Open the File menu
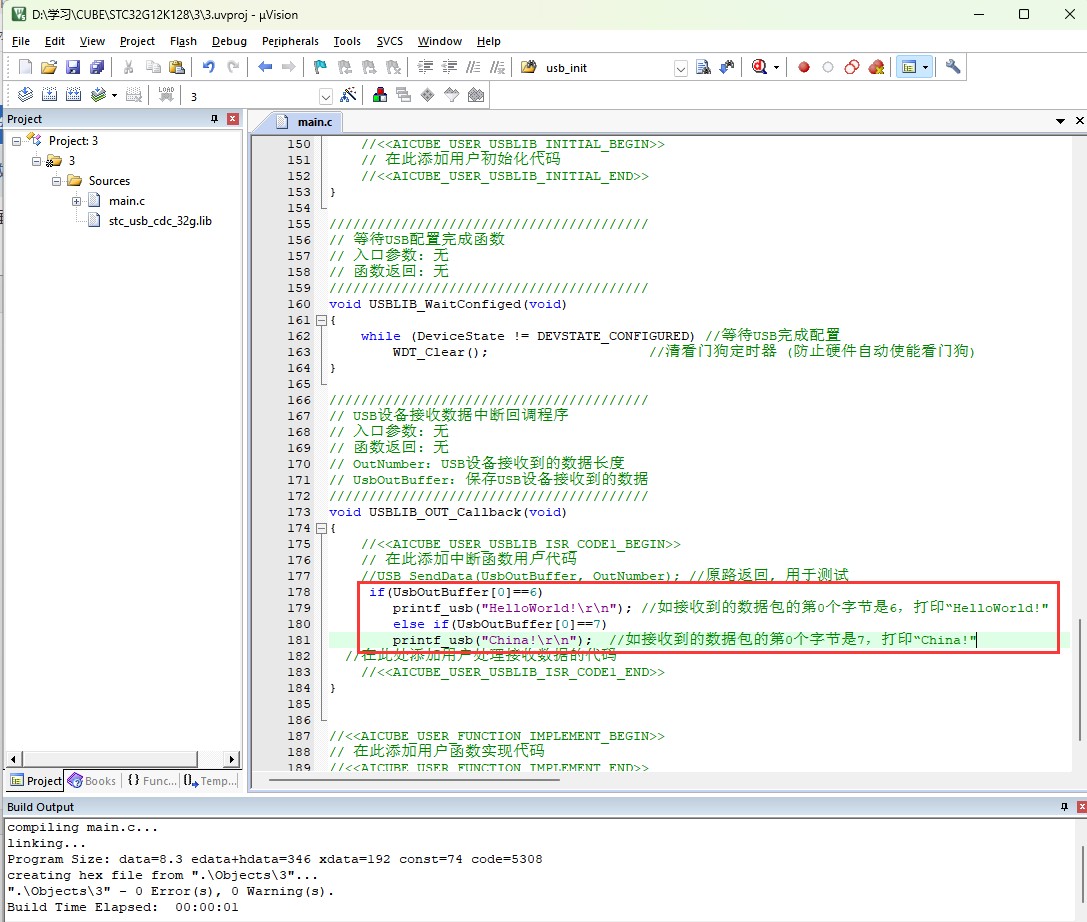 pos(21,41)
